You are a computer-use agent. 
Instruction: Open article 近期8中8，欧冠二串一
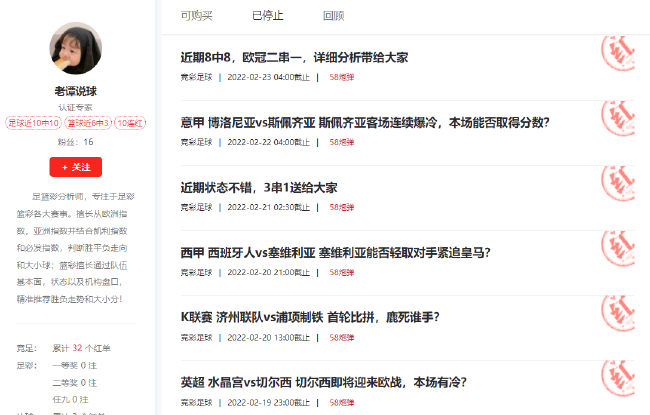[x=294, y=57]
